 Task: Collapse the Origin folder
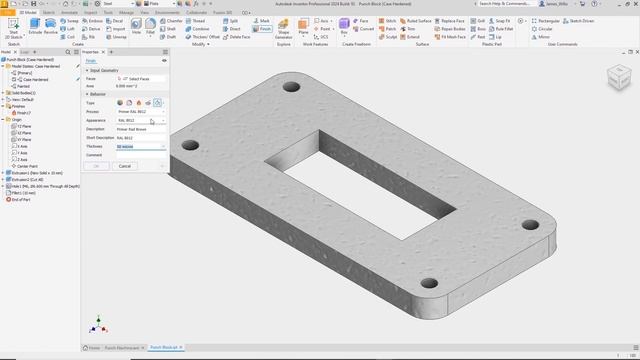coord(3,120)
